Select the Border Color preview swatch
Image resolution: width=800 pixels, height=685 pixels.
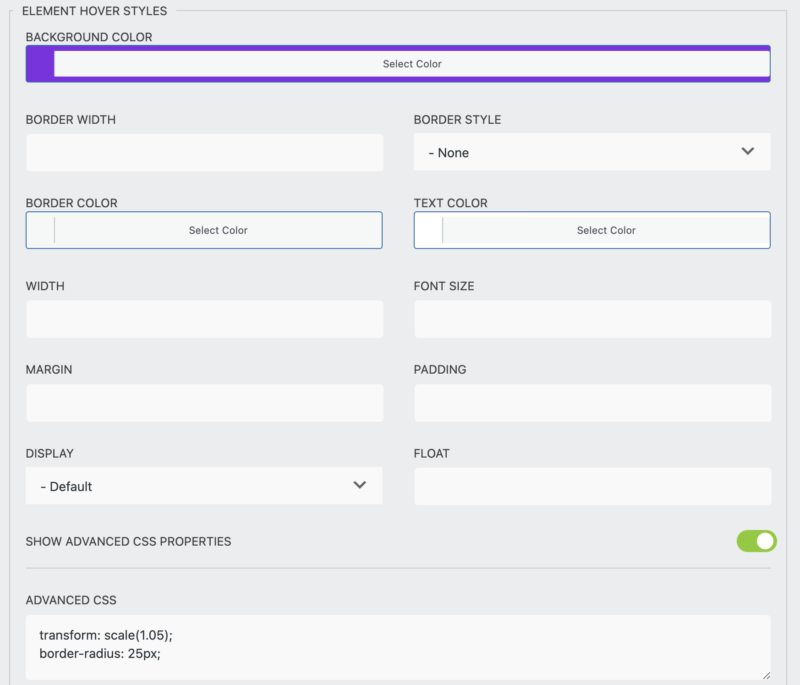coord(38,230)
